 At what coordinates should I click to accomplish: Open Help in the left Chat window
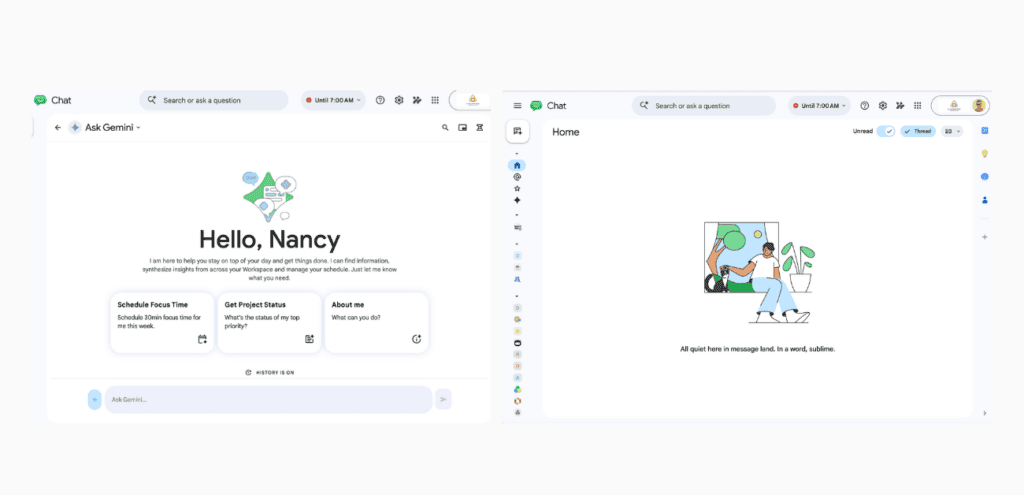(x=381, y=101)
